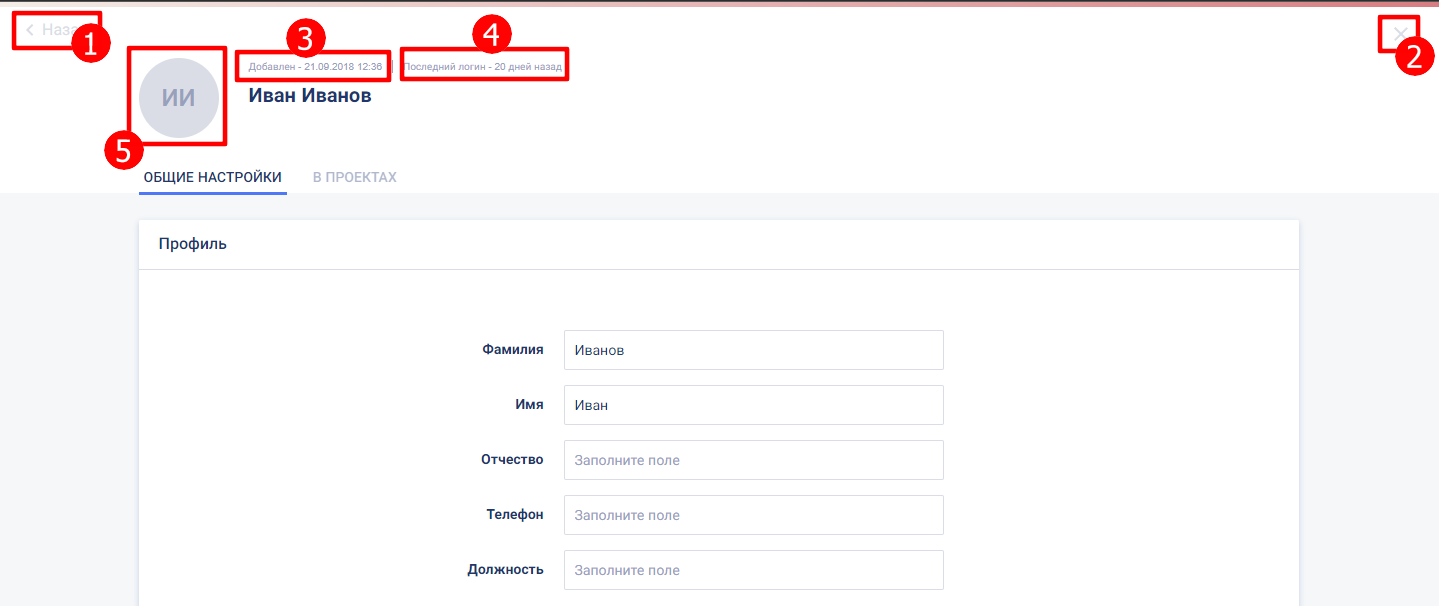
Task: Click the Добавлен date text
Action: click(315, 67)
